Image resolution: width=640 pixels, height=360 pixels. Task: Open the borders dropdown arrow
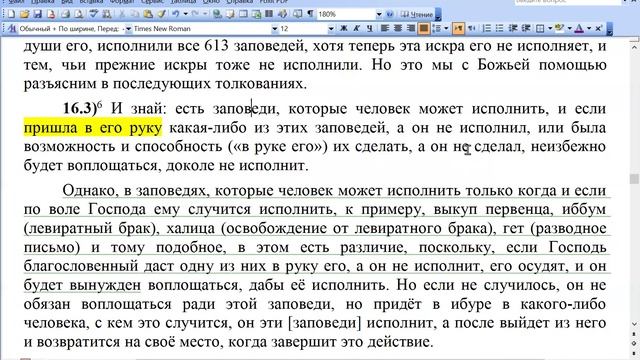(x=550, y=28)
